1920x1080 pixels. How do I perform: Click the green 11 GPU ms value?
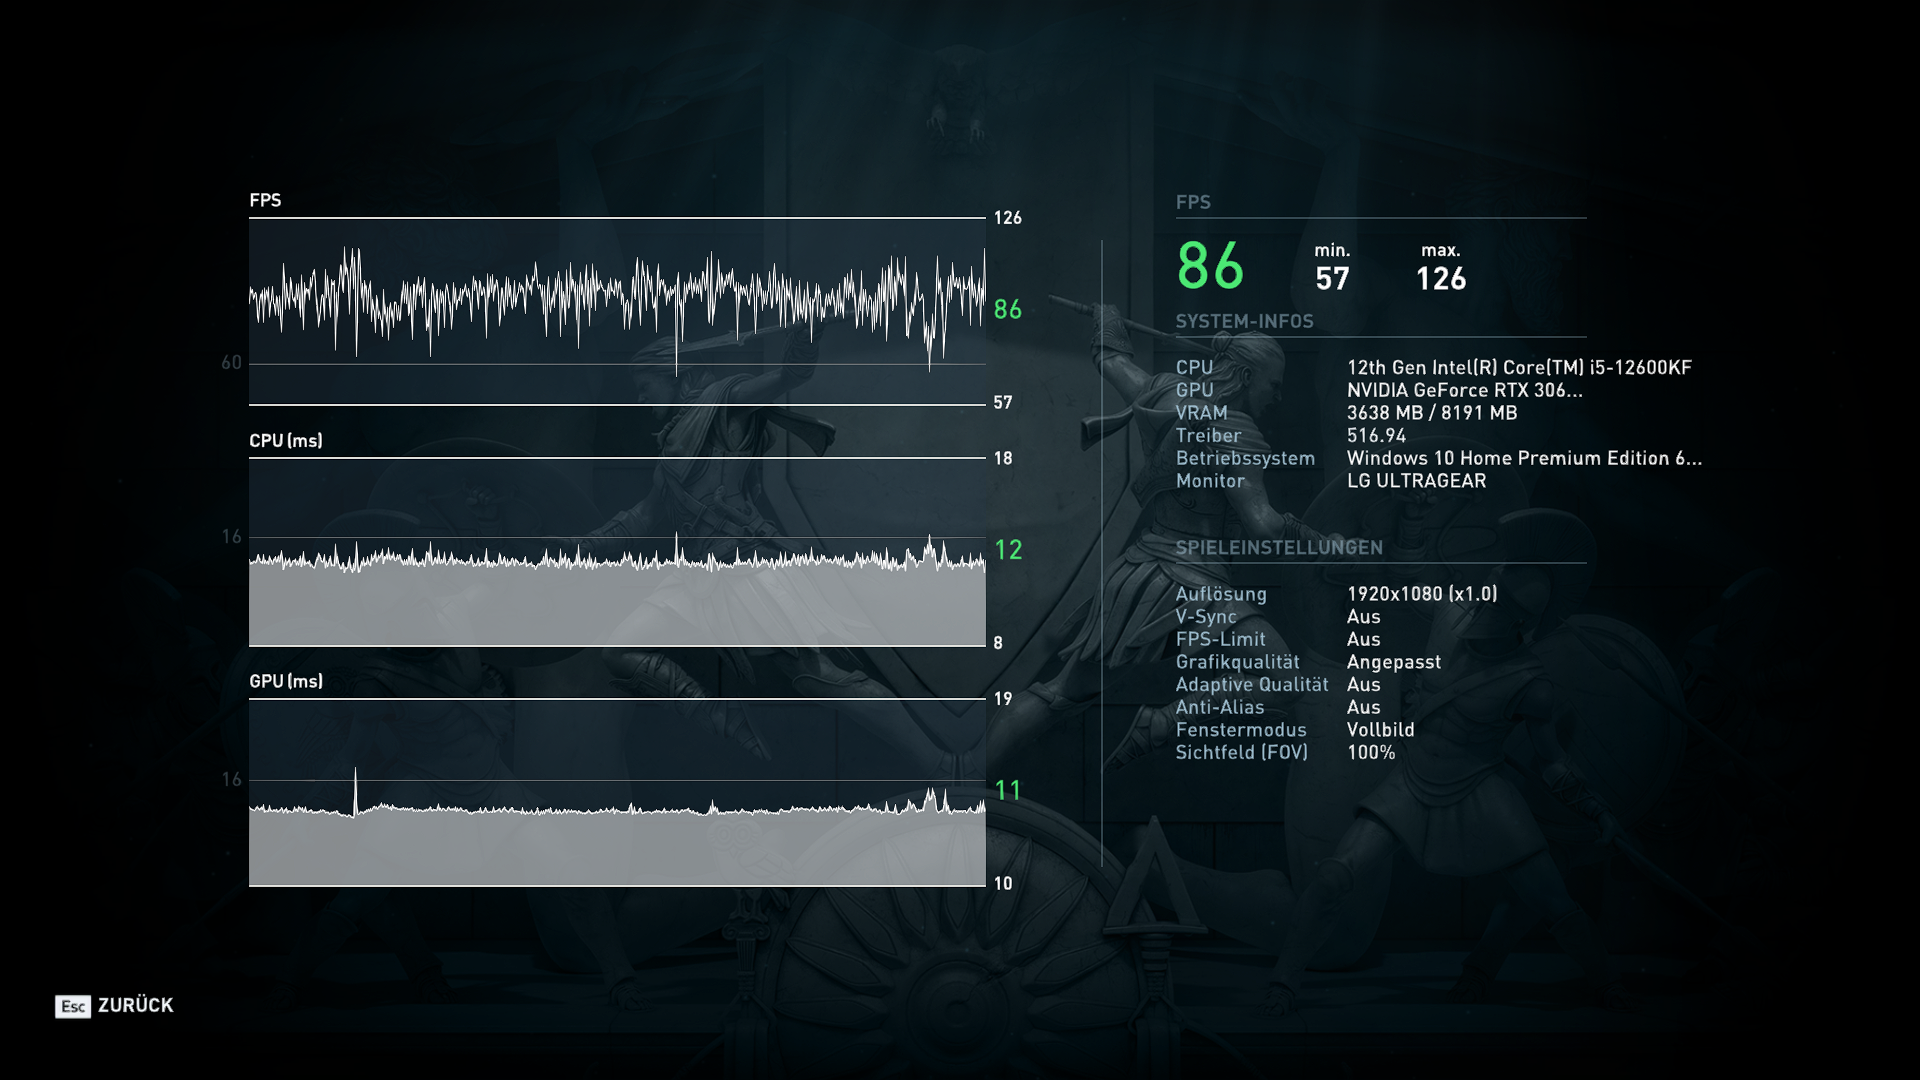[x=1008, y=790]
